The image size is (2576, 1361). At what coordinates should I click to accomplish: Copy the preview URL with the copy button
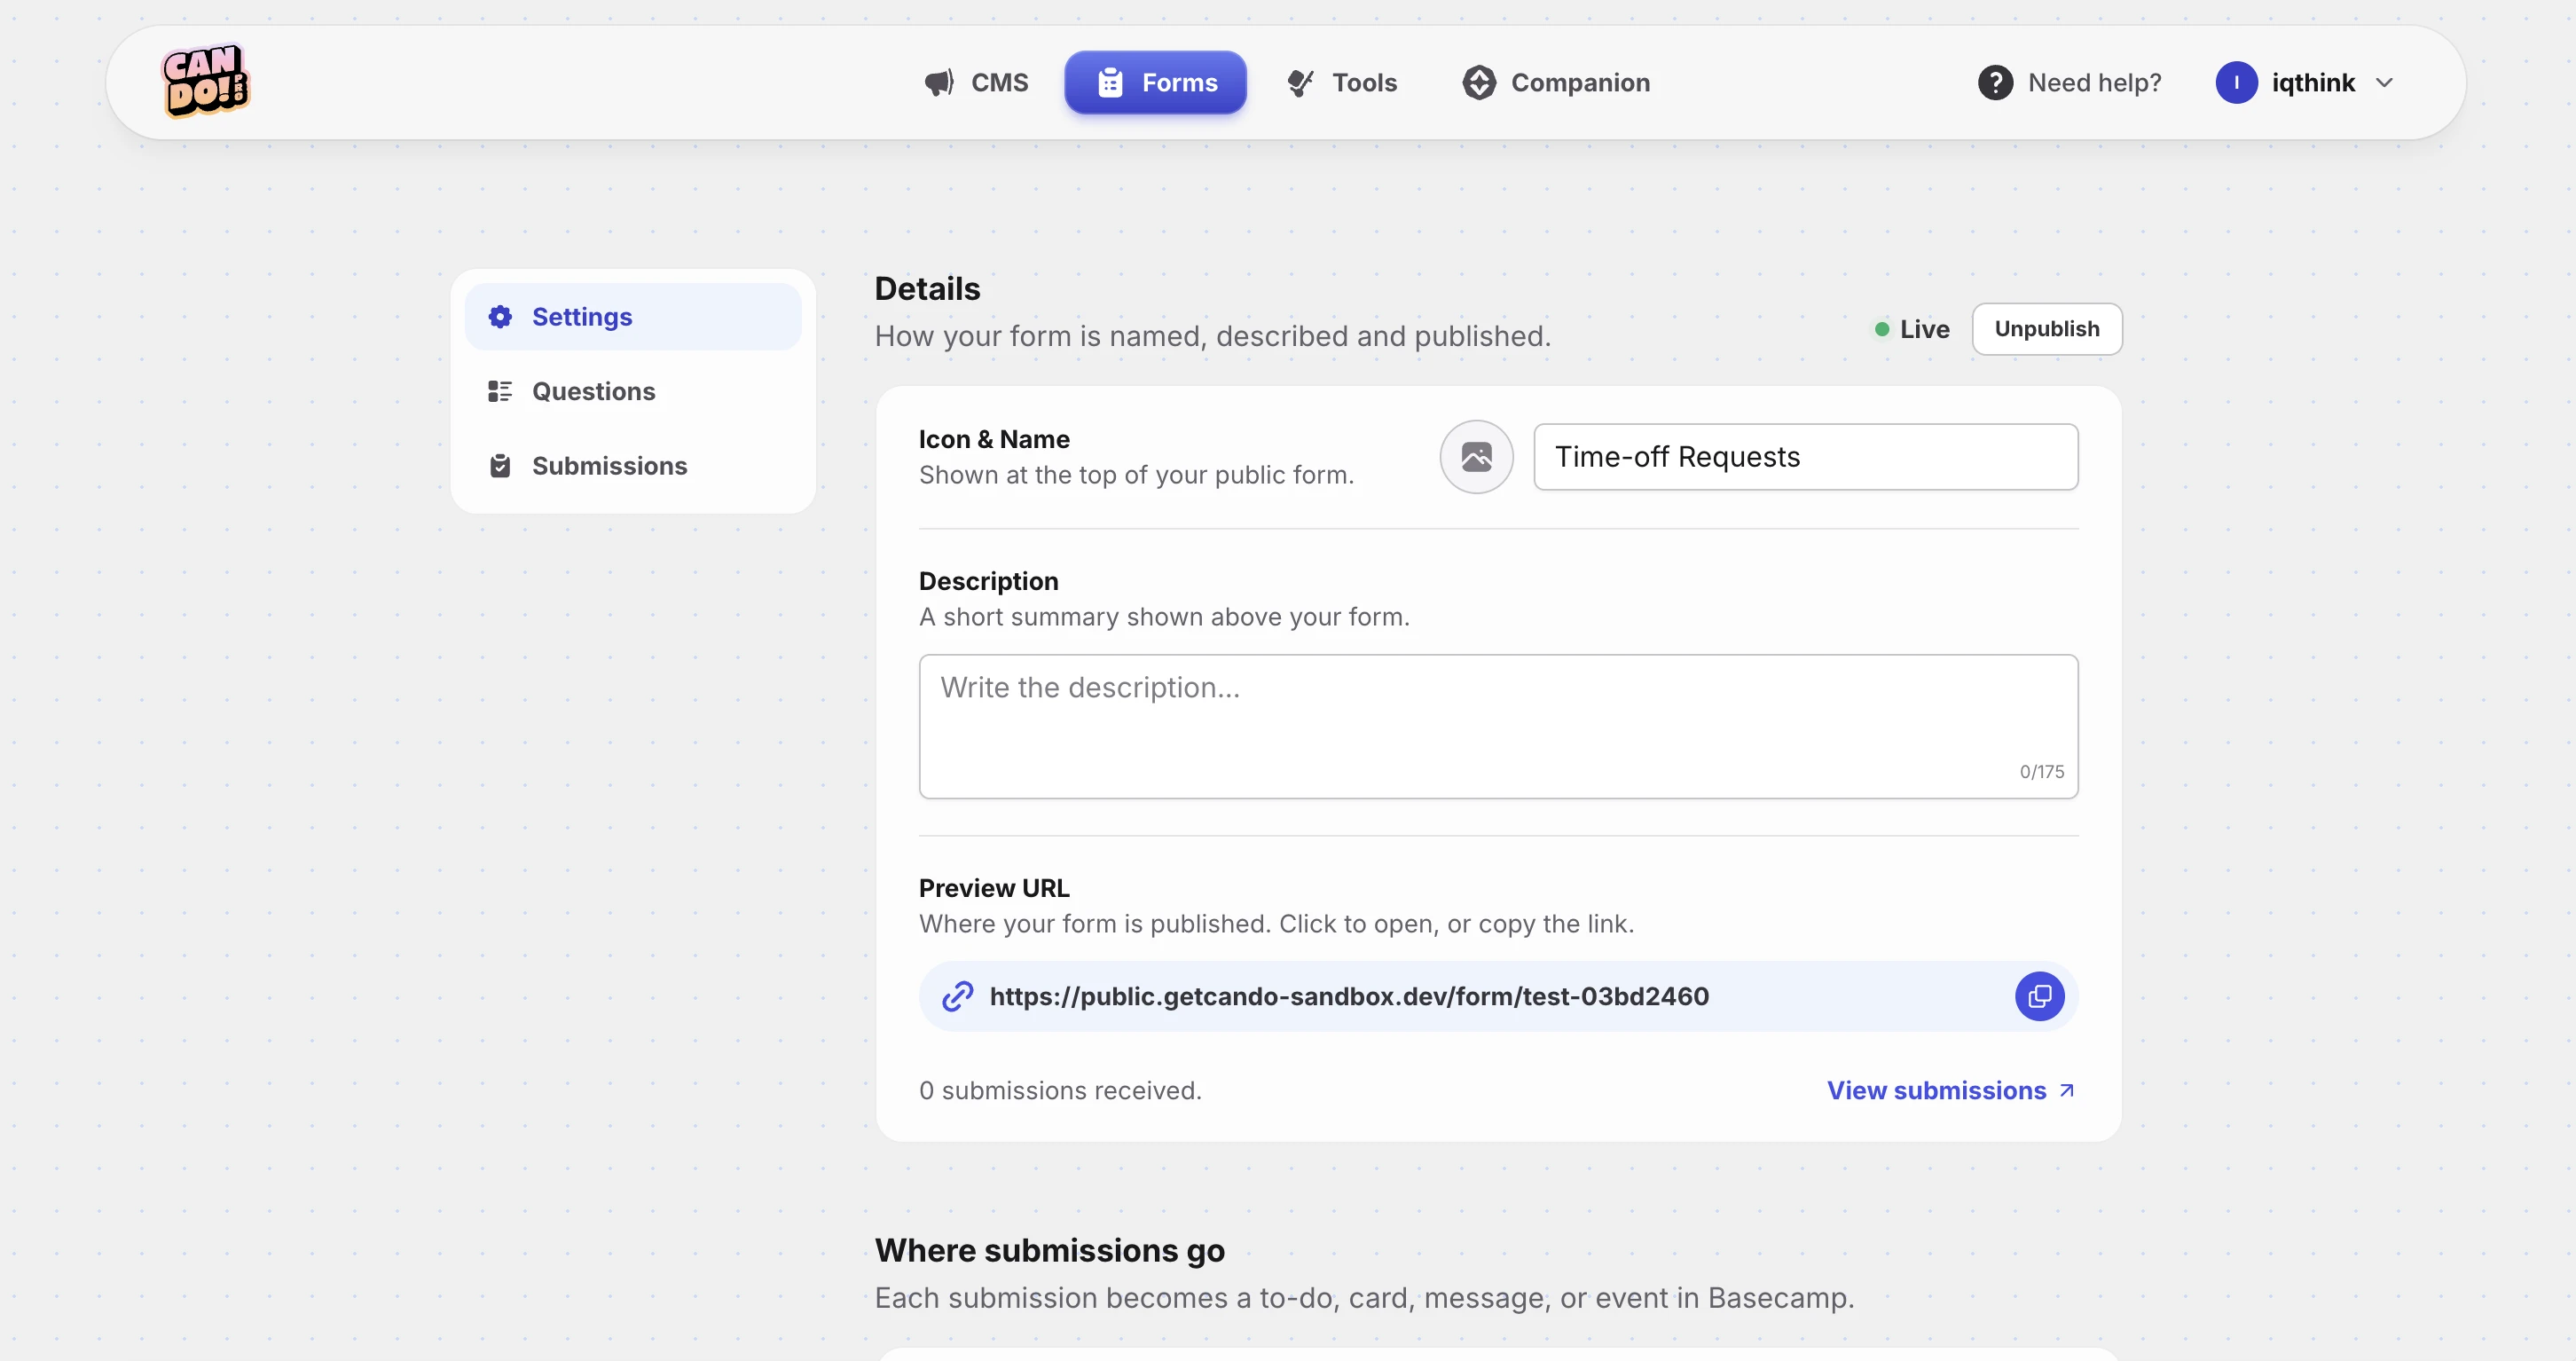point(2039,996)
